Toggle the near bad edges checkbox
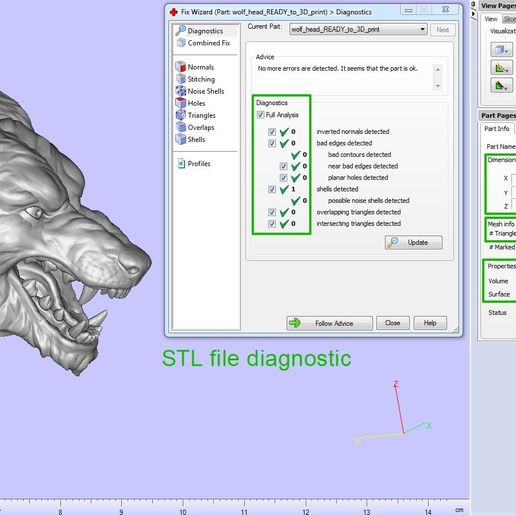Viewport: 516px width, 516px height. coord(283,166)
